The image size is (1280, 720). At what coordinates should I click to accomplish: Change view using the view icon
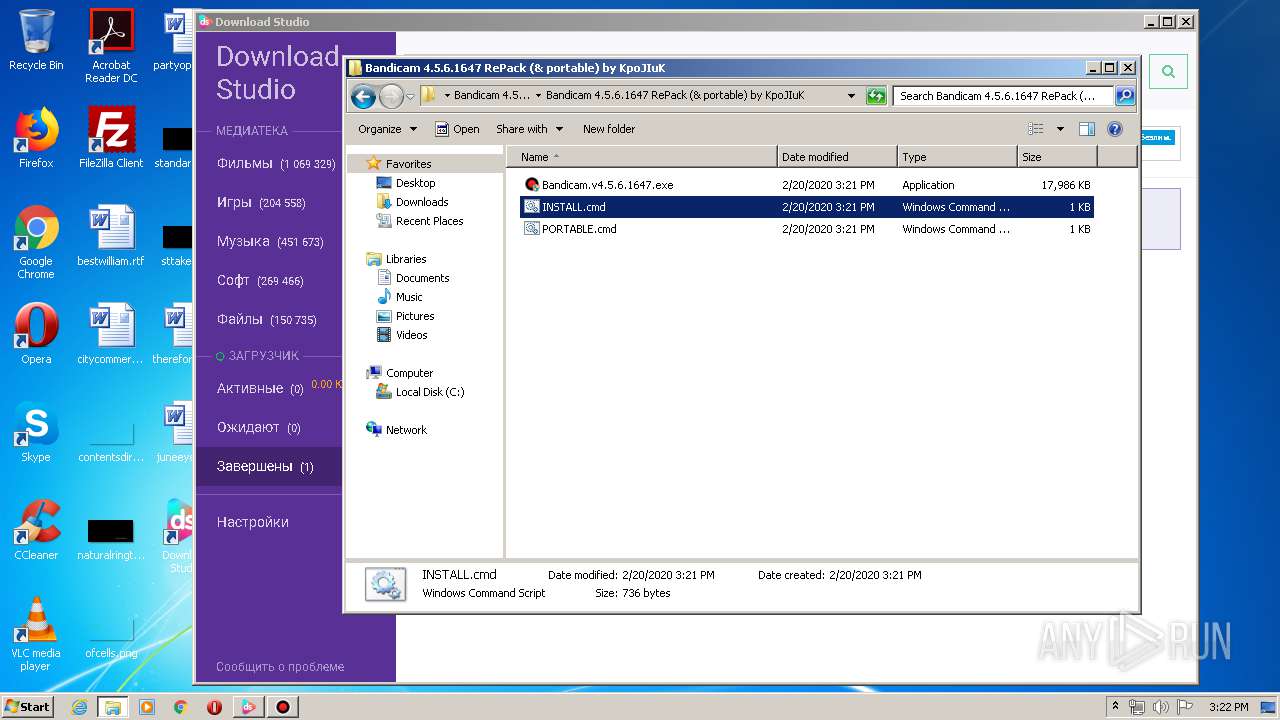click(x=1036, y=129)
